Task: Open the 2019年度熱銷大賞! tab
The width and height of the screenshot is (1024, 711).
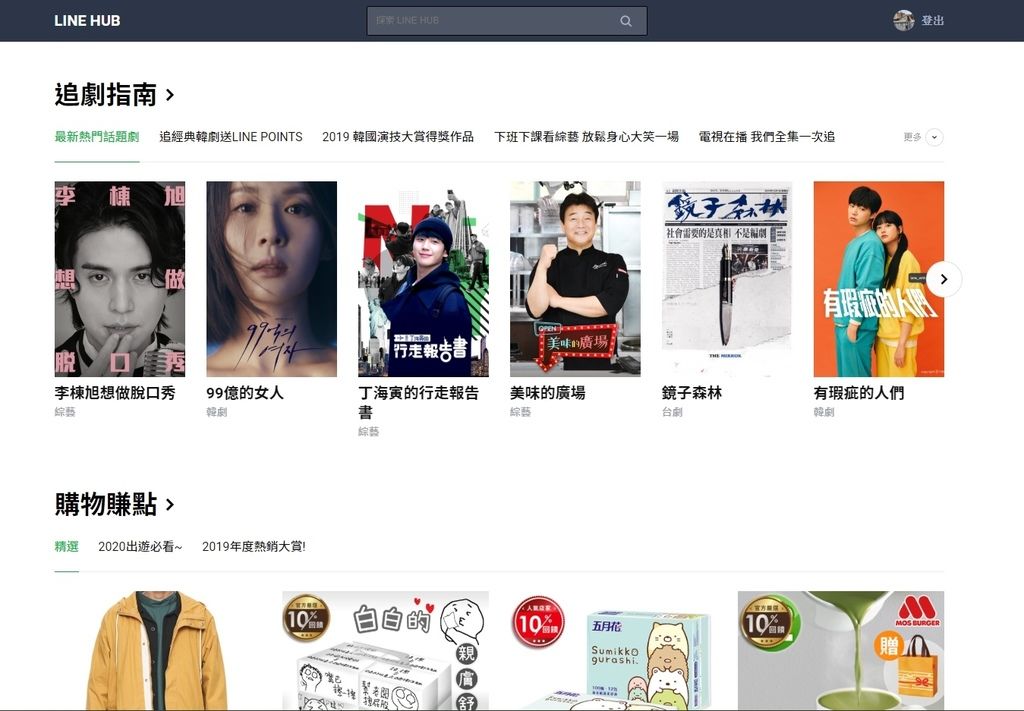Action: tap(254, 546)
